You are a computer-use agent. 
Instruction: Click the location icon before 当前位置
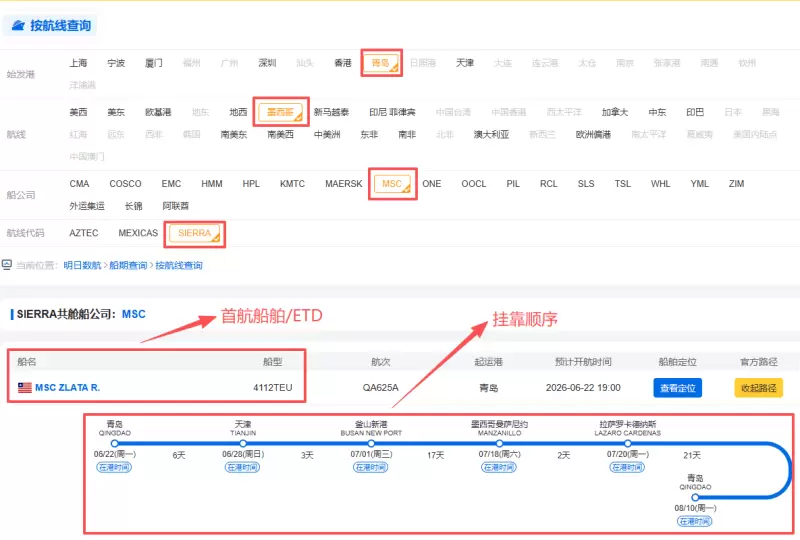pos(7,264)
